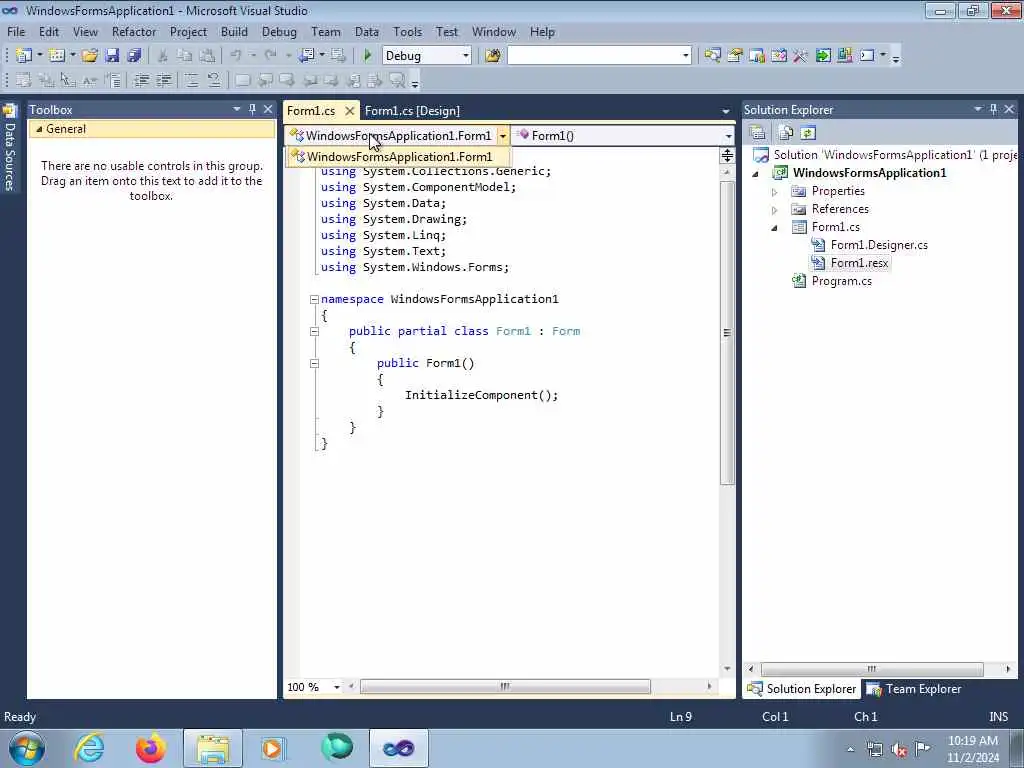Image resolution: width=1024 pixels, height=768 pixels.
Task: Open the editor zoom 100 % dropdown
Action: pos(337,687)
